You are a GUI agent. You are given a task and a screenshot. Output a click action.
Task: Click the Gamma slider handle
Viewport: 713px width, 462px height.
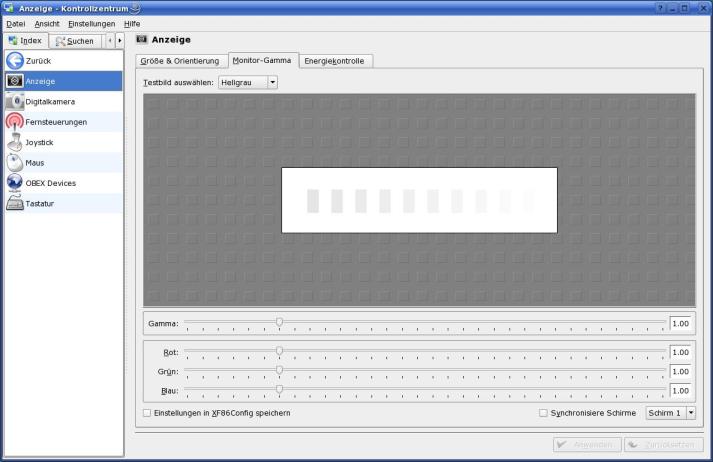coord(279,322)
